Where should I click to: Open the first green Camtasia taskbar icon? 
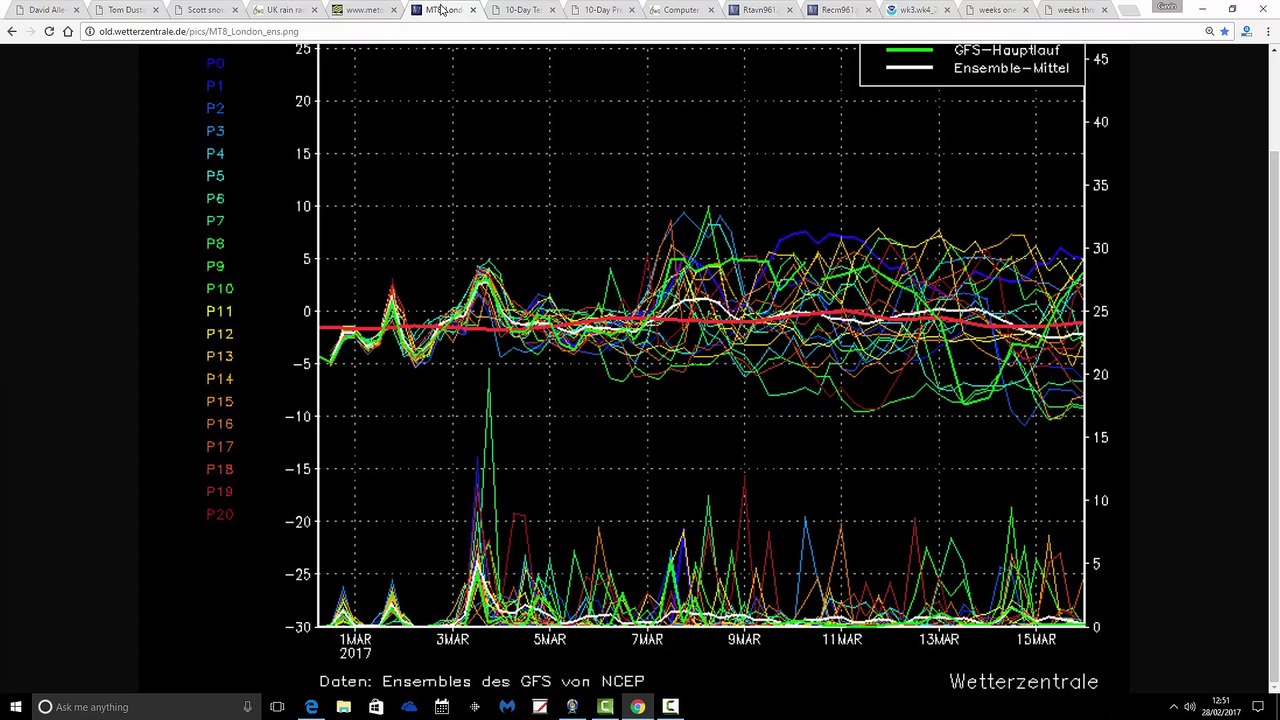click(605, 707)
